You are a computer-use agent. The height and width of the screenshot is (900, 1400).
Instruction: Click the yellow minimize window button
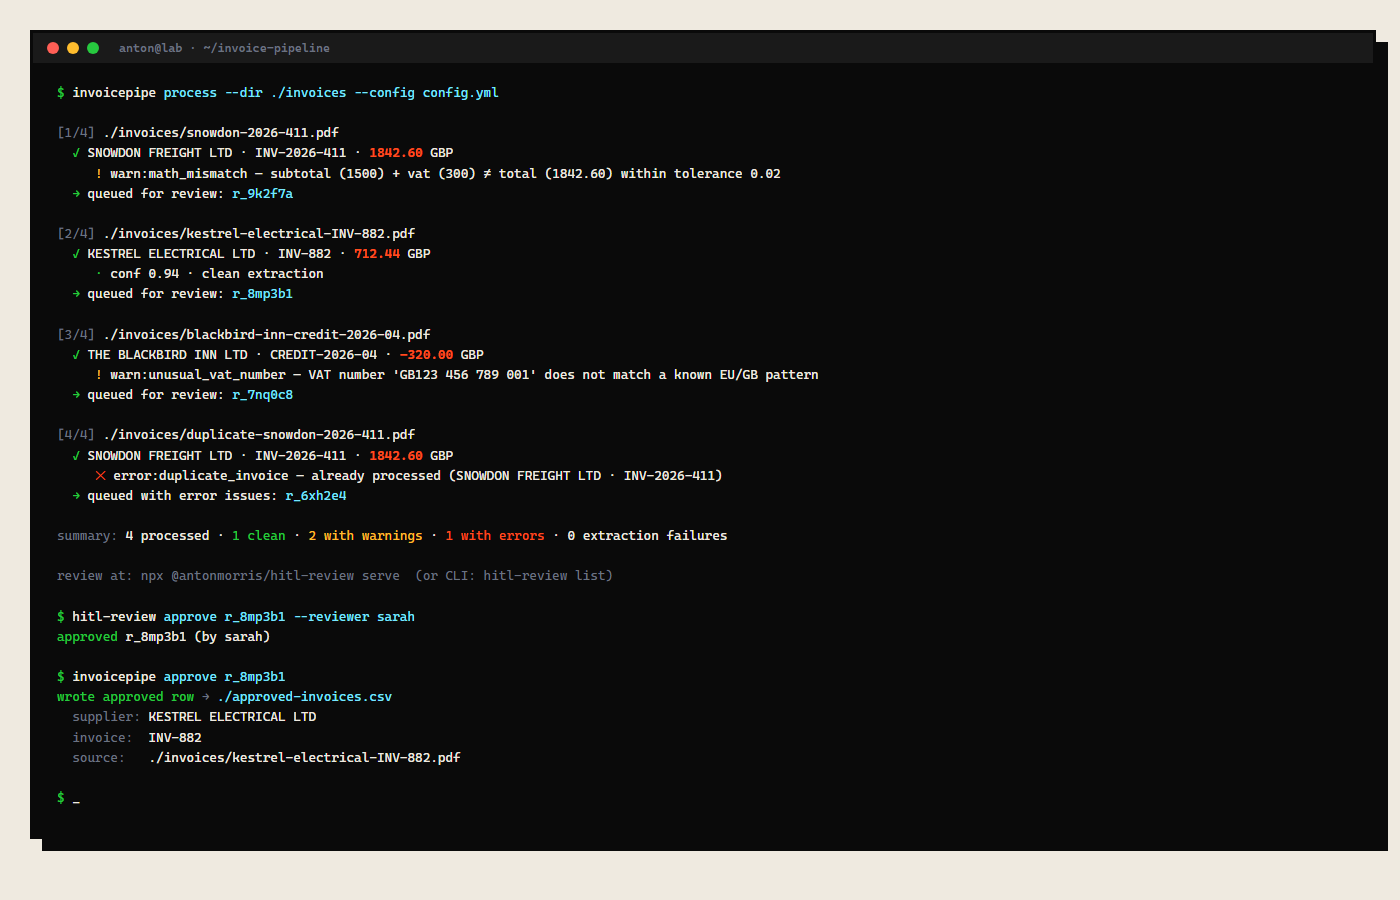[73, 48]
